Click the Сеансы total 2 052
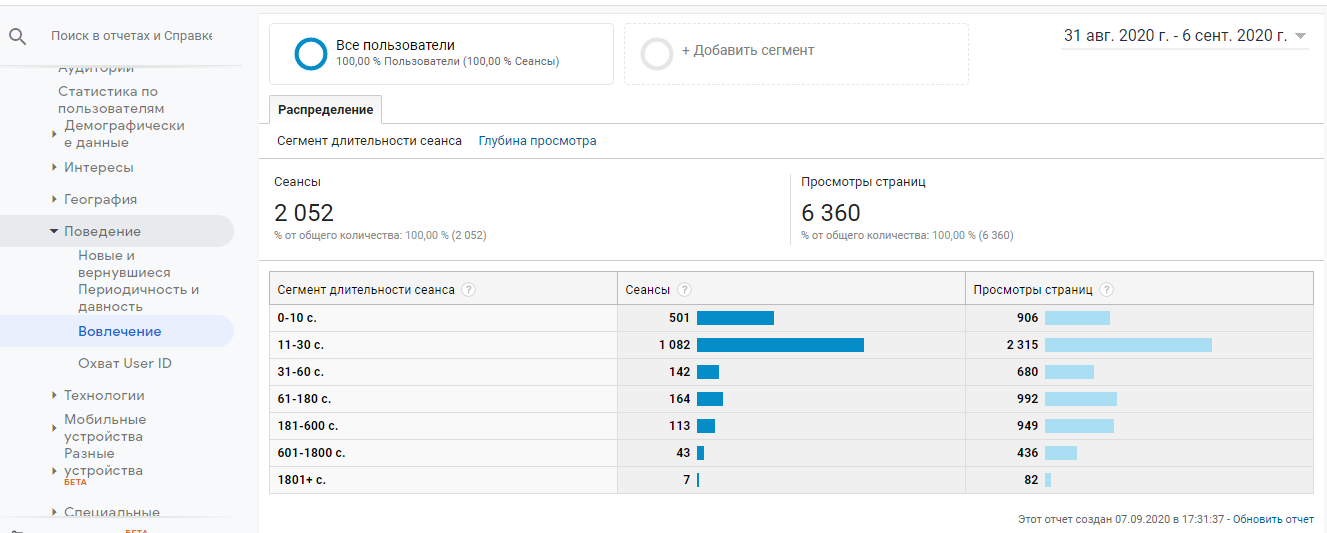The image size is (1327, 533). [304, 213]
